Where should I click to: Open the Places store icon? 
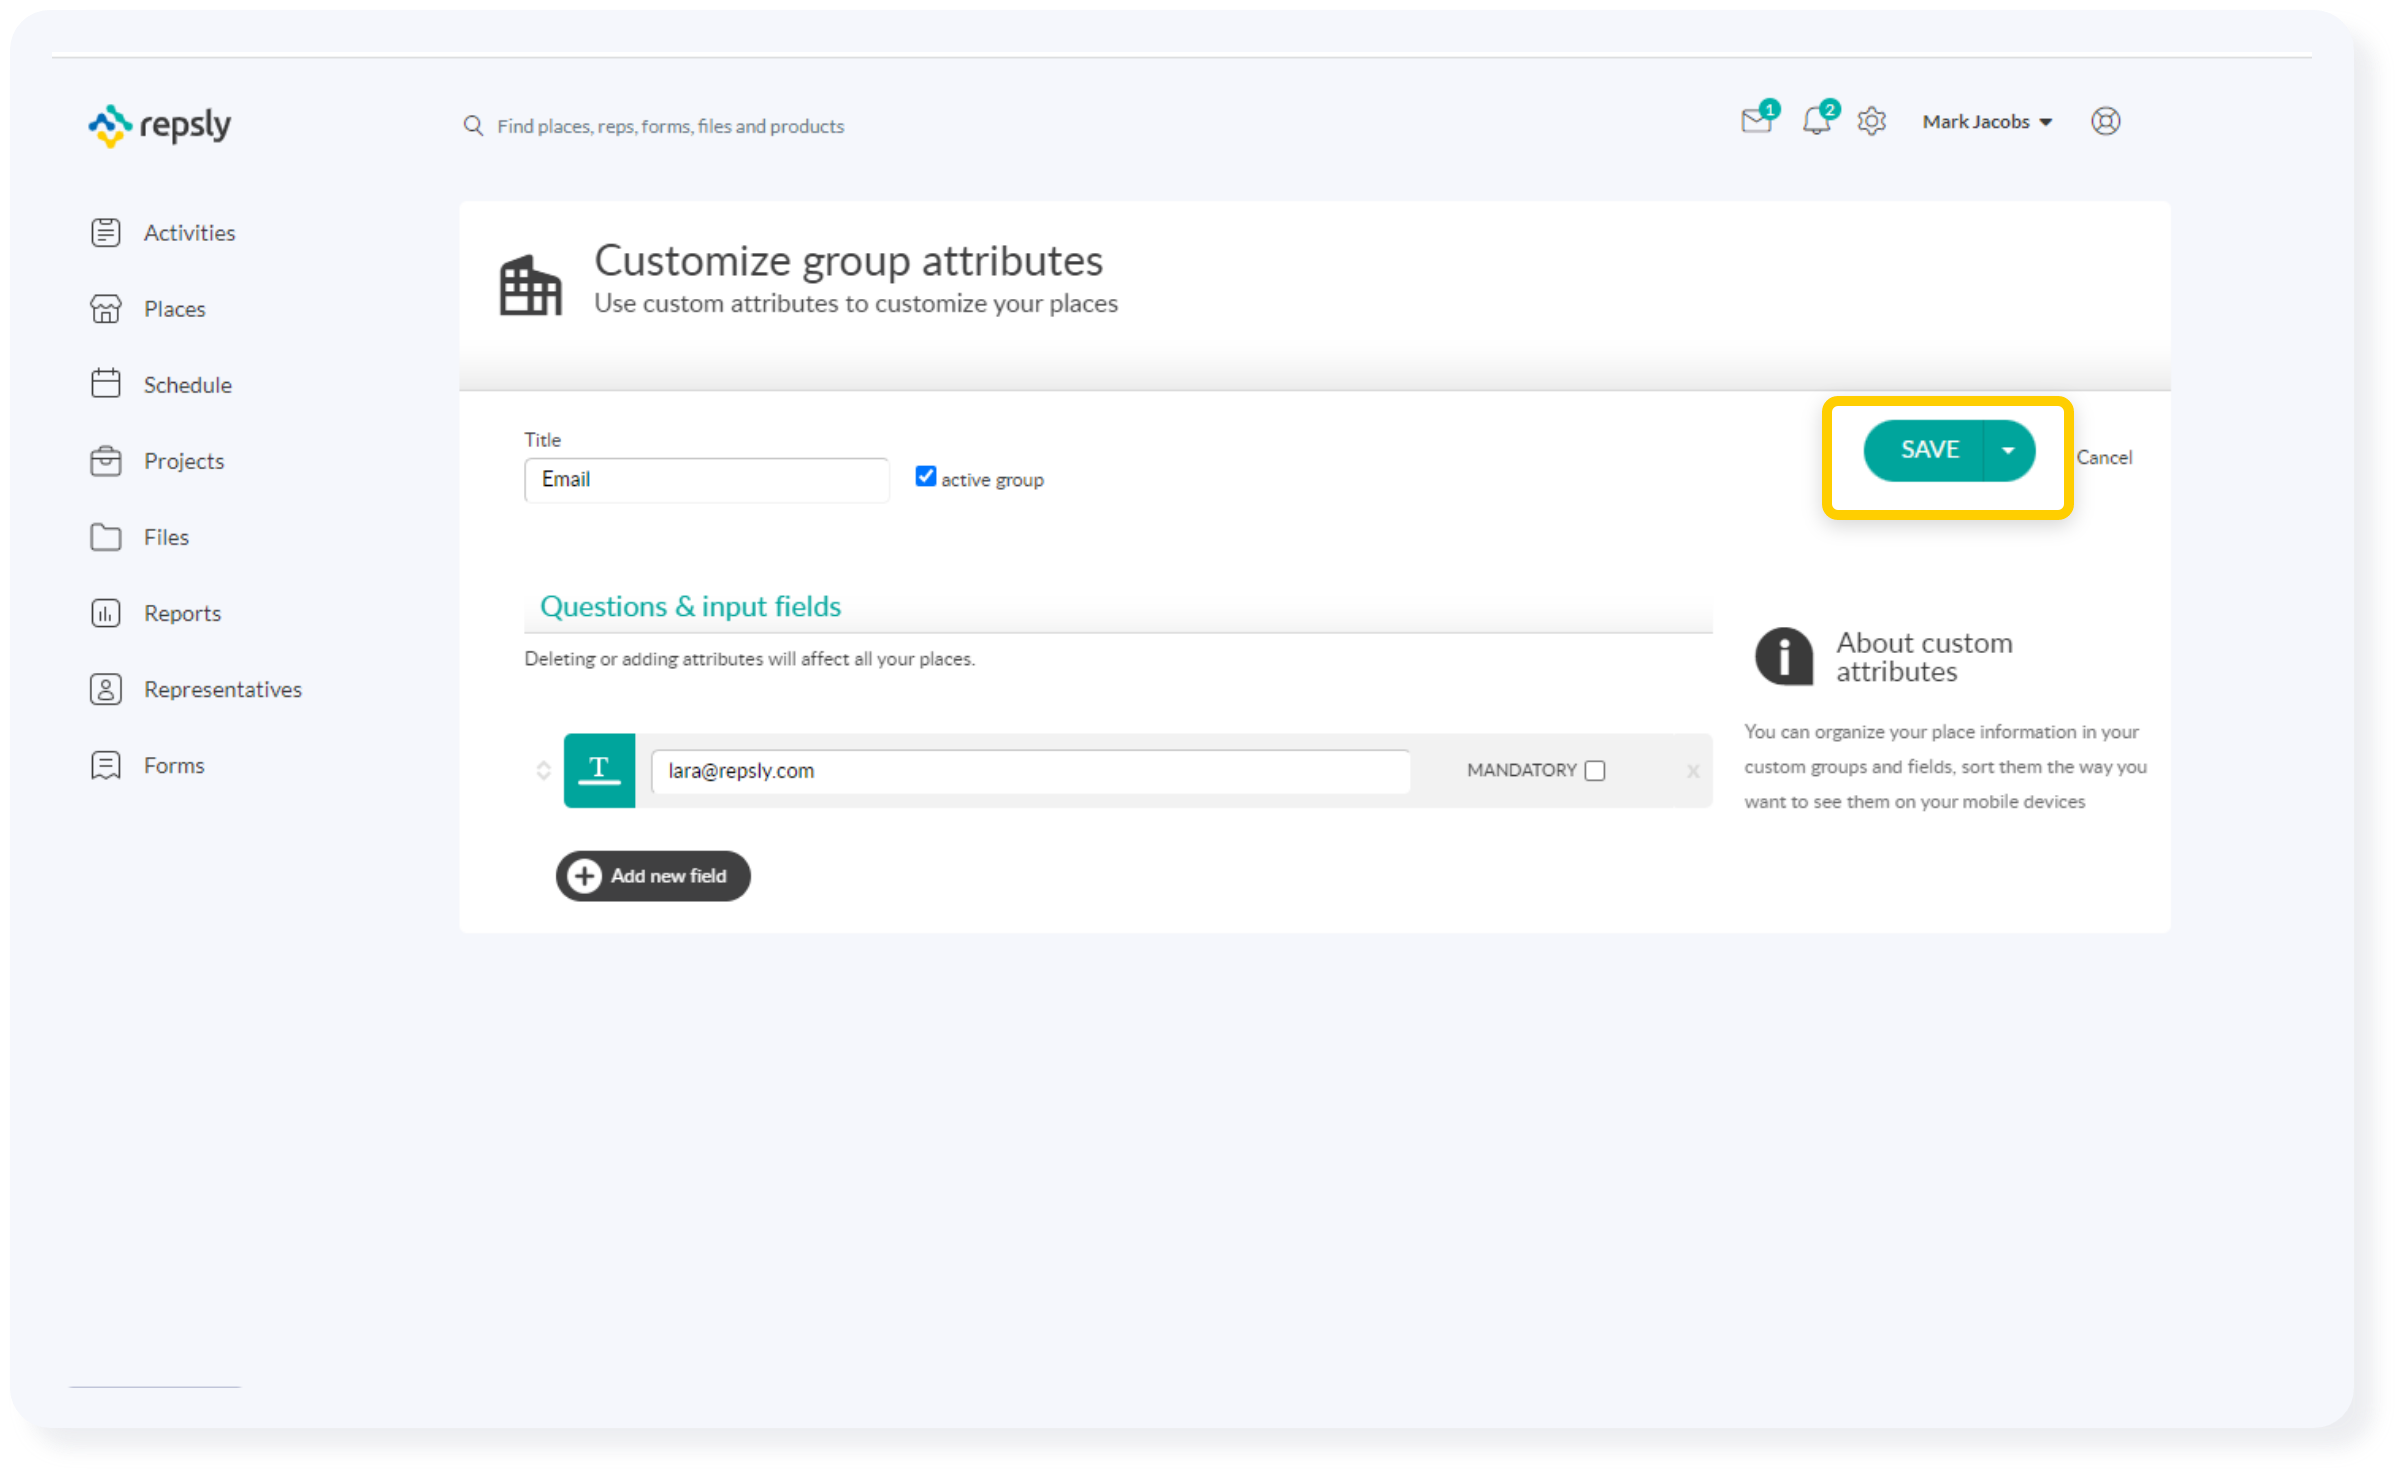tap(106, 309)
